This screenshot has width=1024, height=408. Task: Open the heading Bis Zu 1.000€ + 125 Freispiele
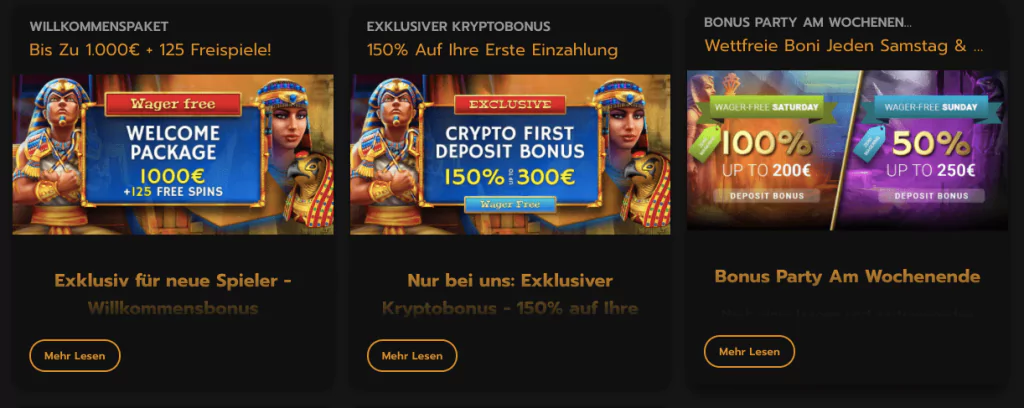coord(150,50)
